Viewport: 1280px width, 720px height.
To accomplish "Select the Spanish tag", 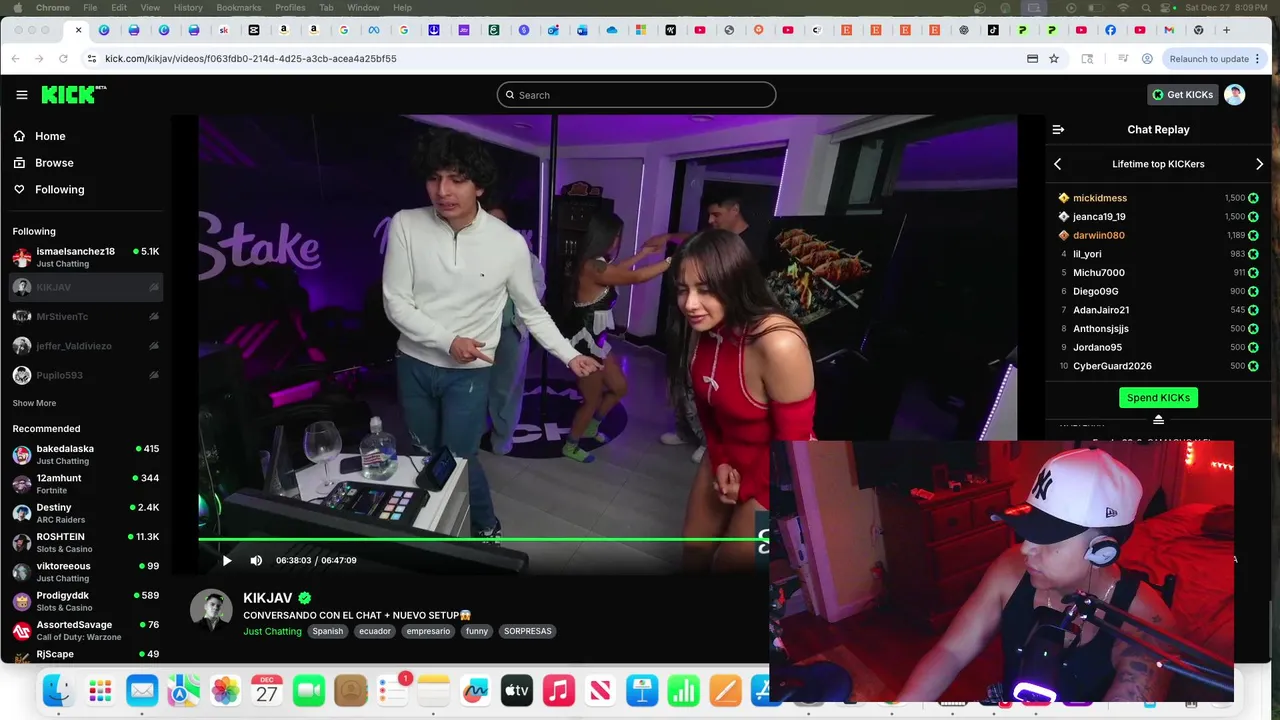I will (327, 631).
